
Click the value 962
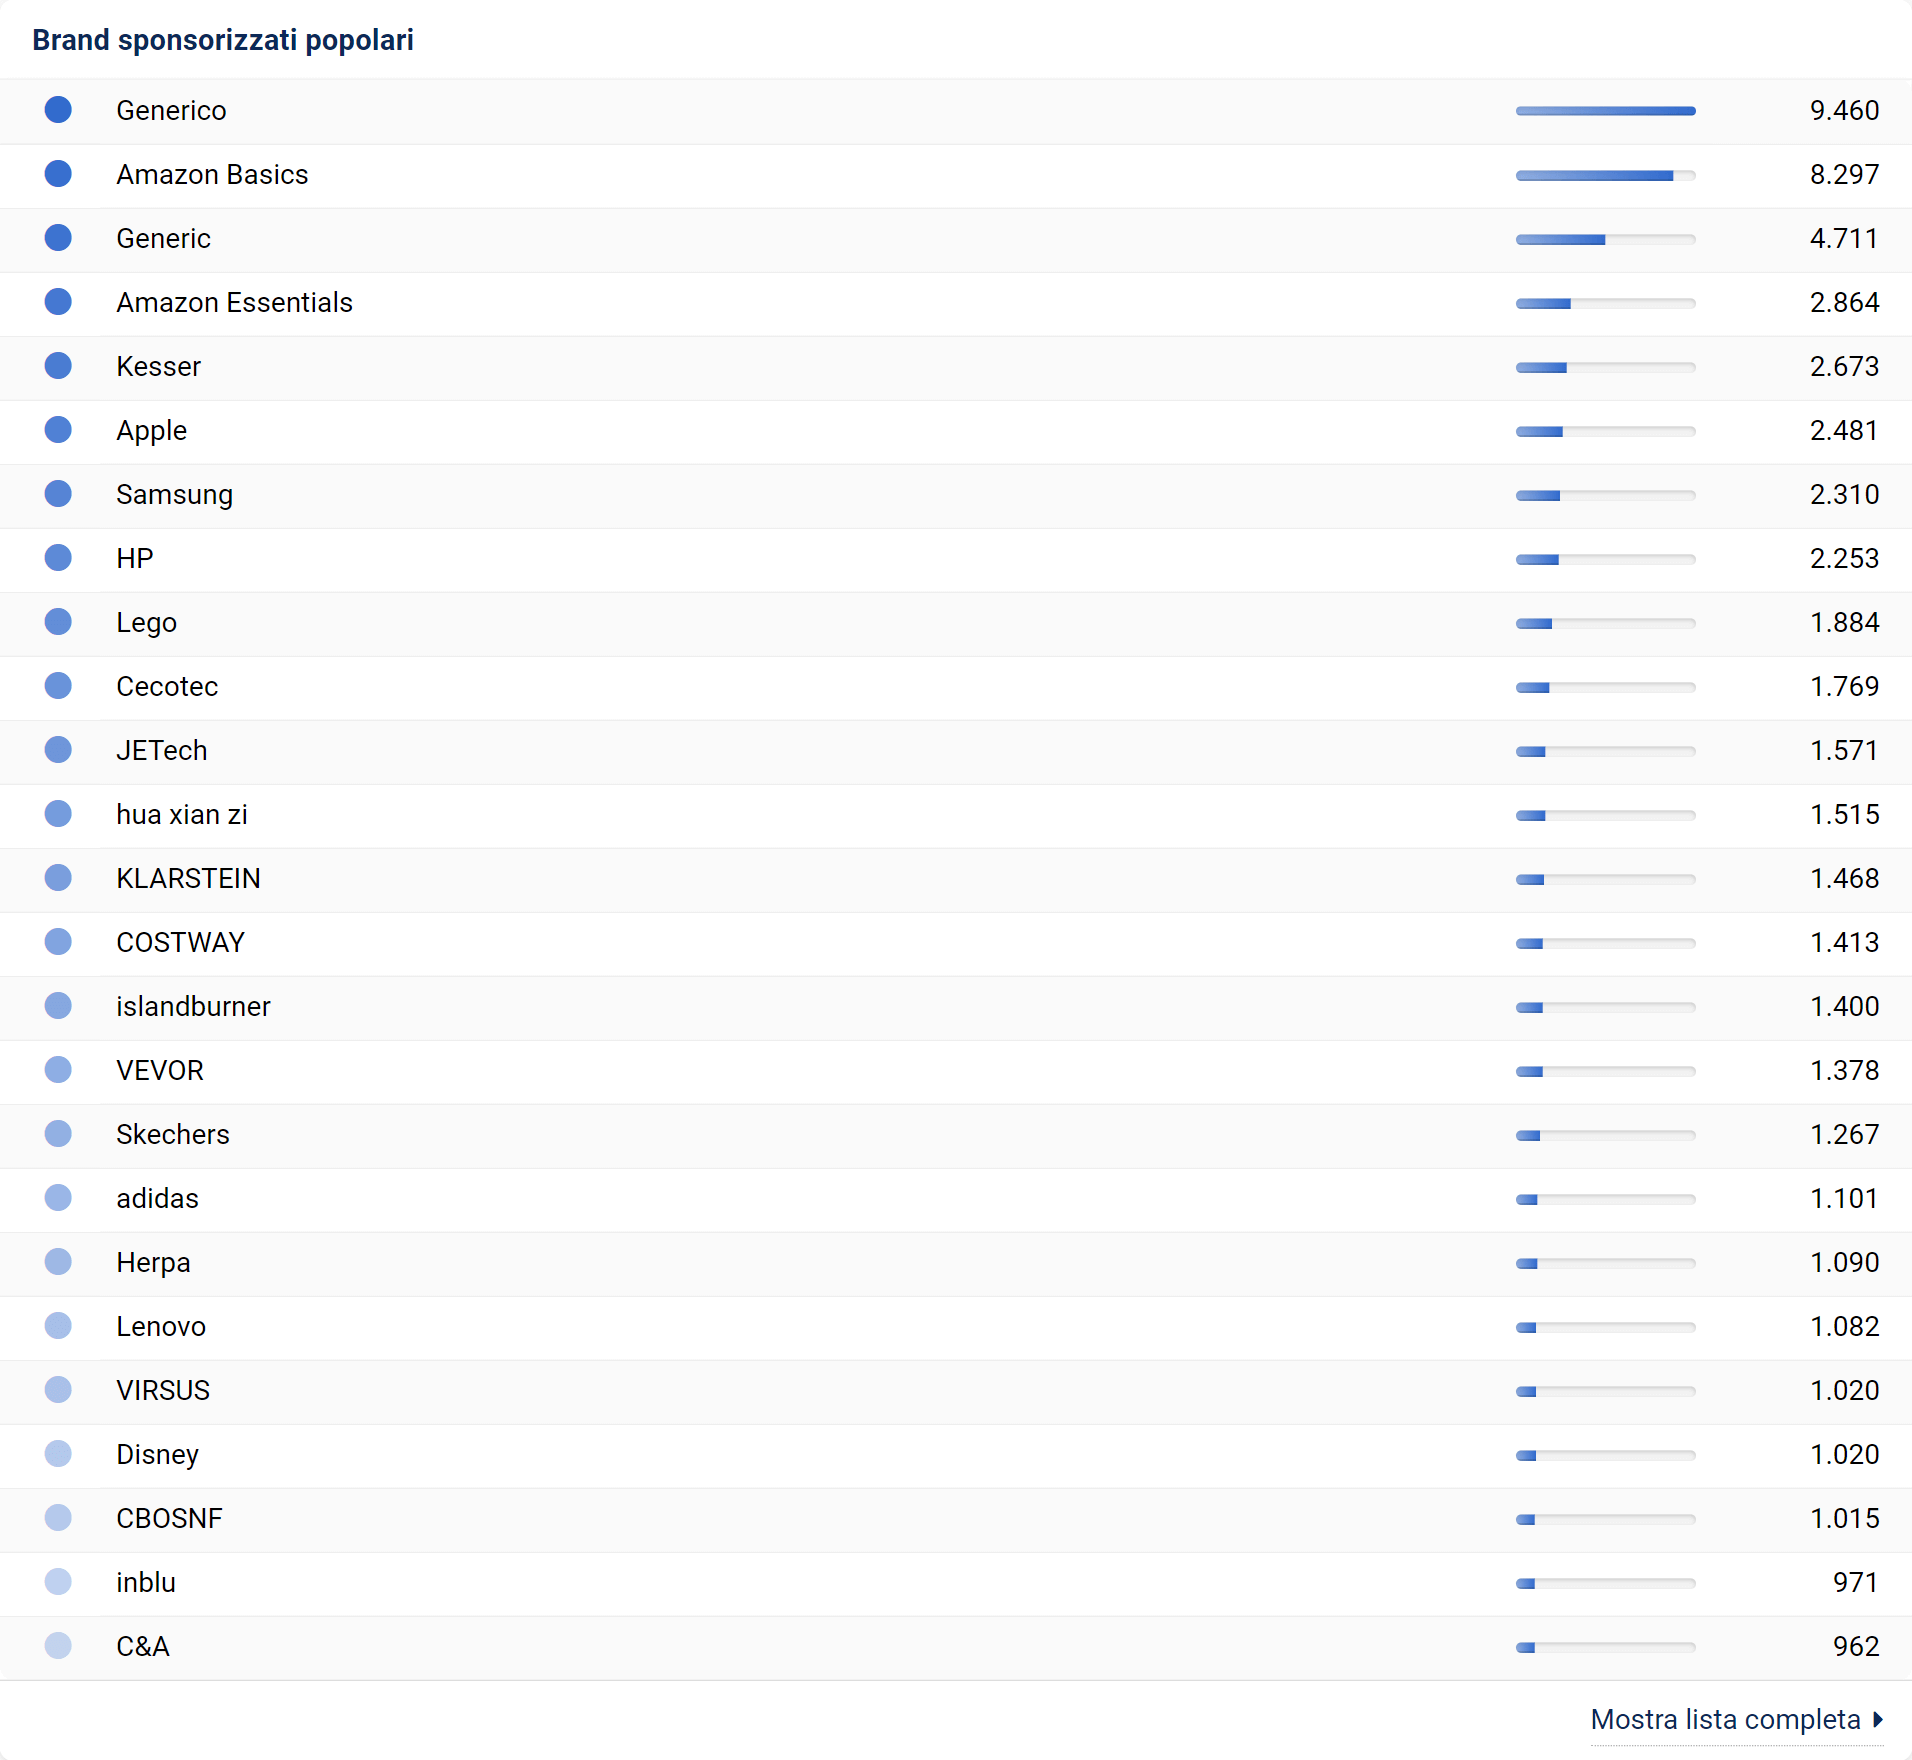click(1856, 1646)
